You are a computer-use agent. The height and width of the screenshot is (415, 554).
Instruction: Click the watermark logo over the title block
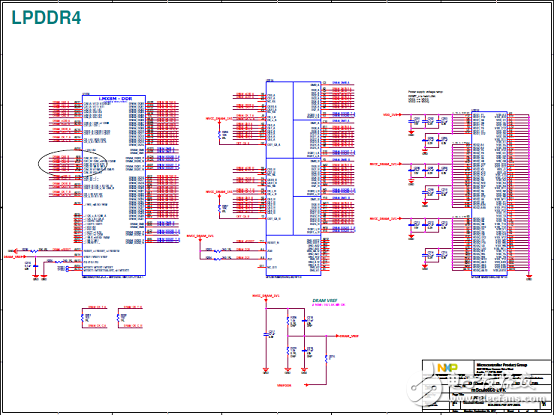(424, 388)
